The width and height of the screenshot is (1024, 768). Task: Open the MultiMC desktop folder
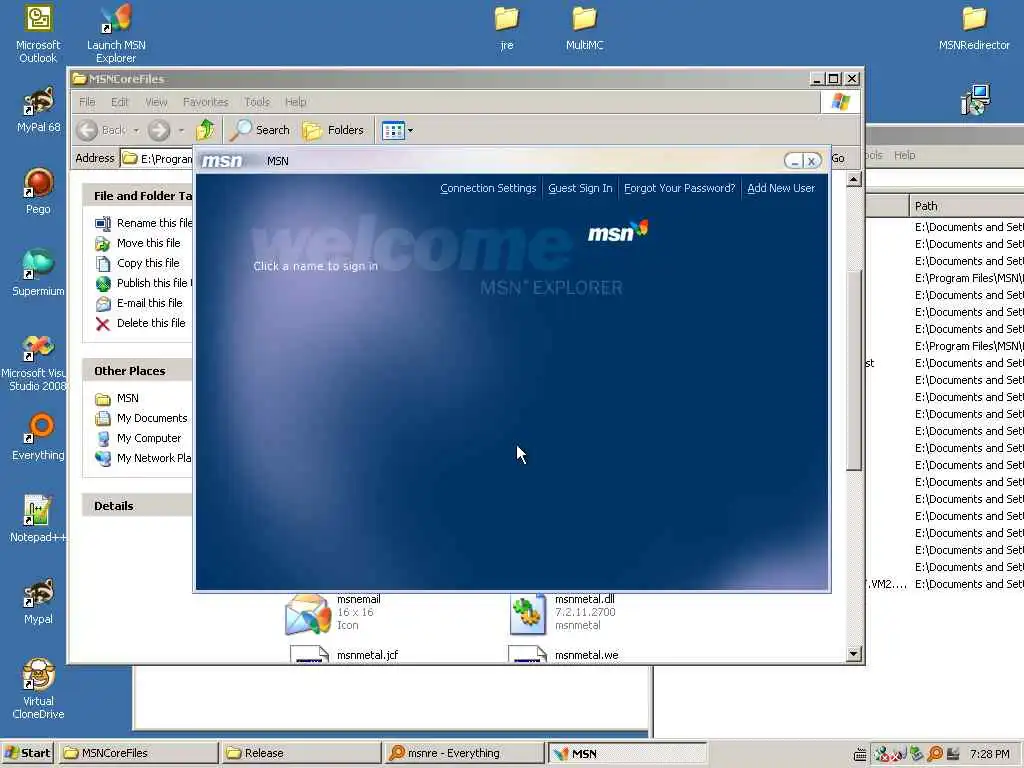(584, 28)
